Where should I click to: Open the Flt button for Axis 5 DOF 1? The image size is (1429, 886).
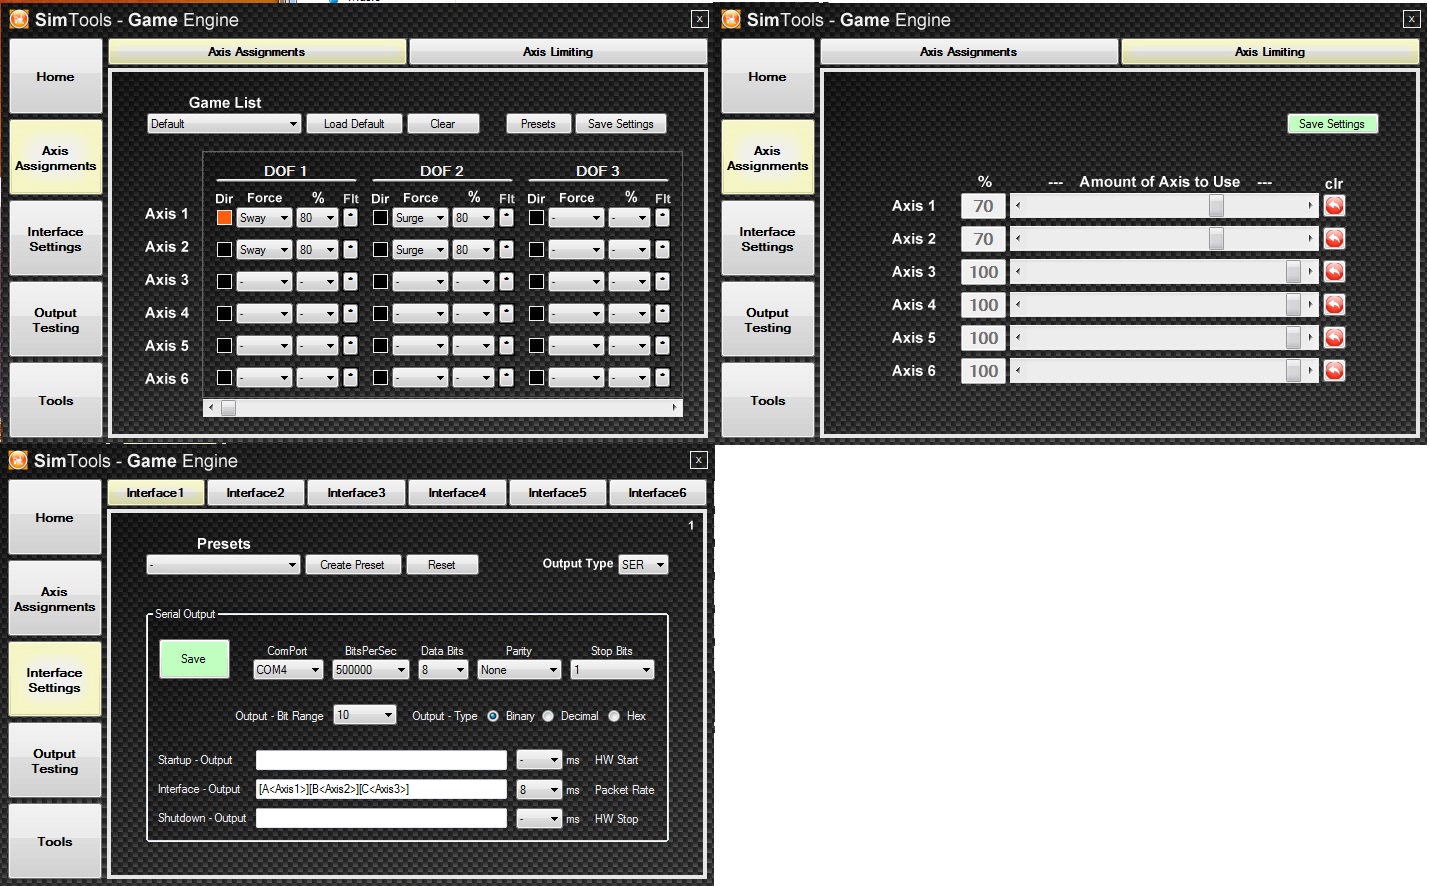tap(350, 345)
